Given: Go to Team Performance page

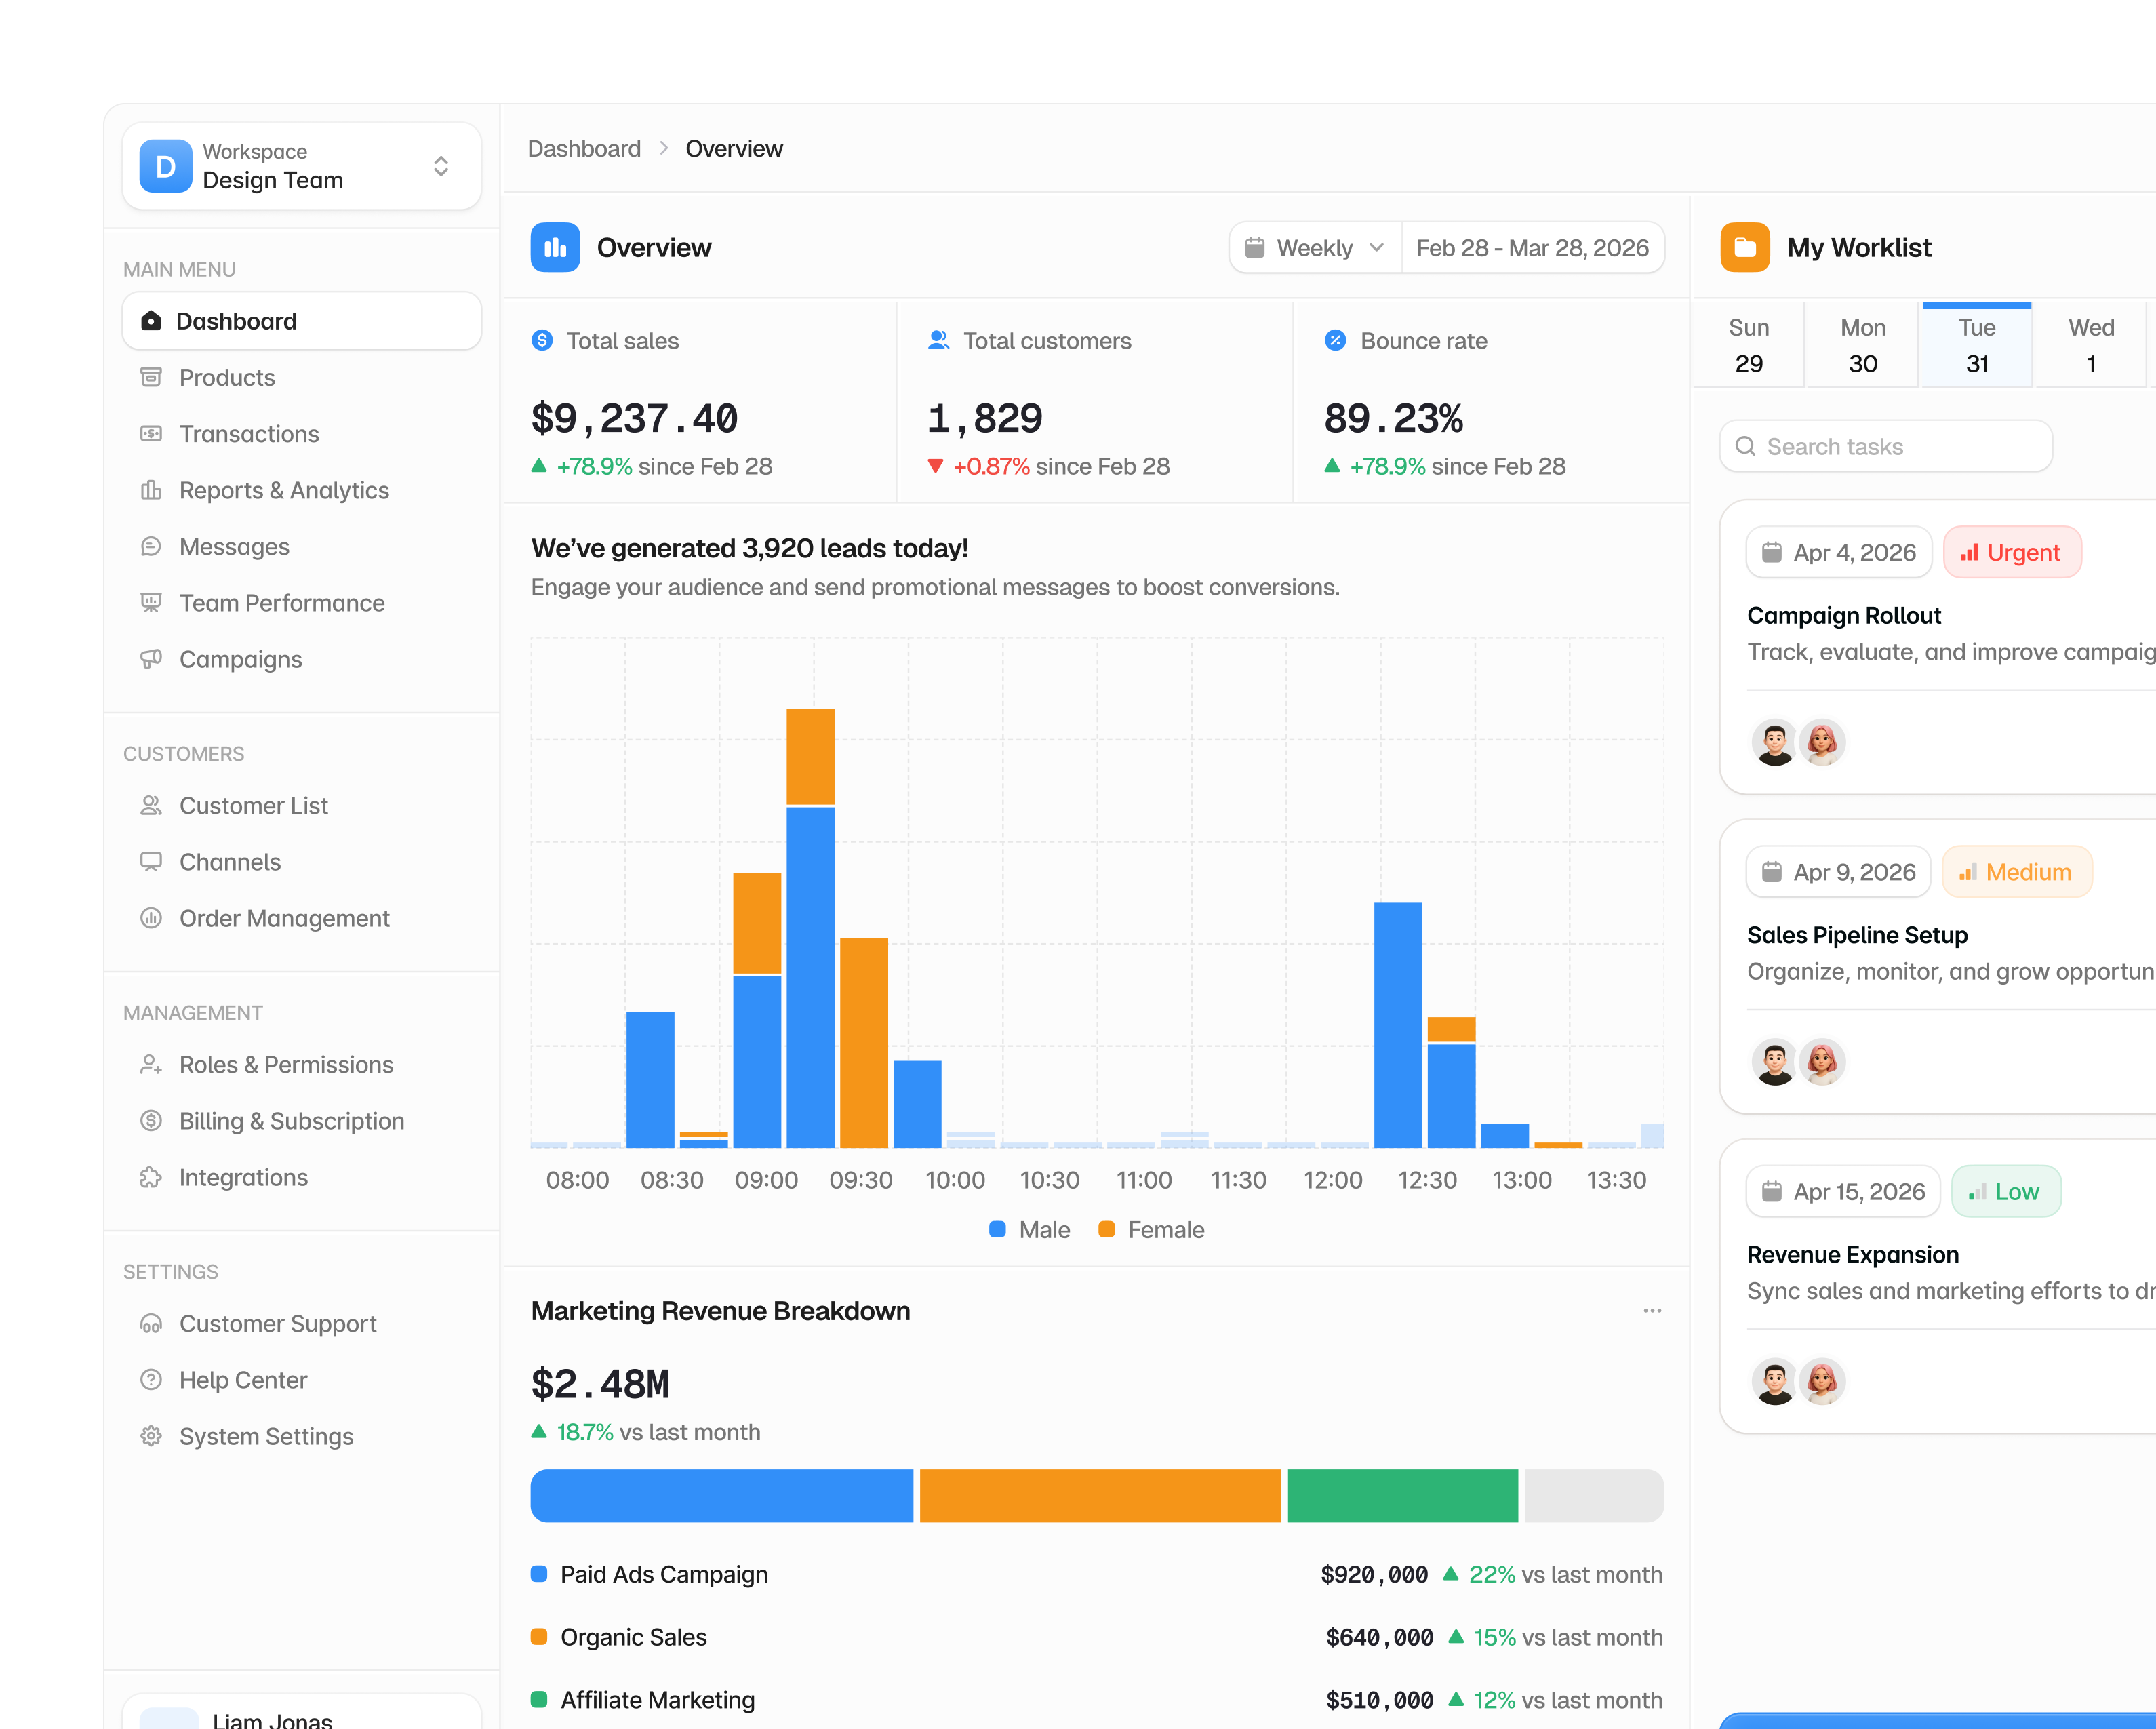Looking at the screenshot, I should [302, 603].
